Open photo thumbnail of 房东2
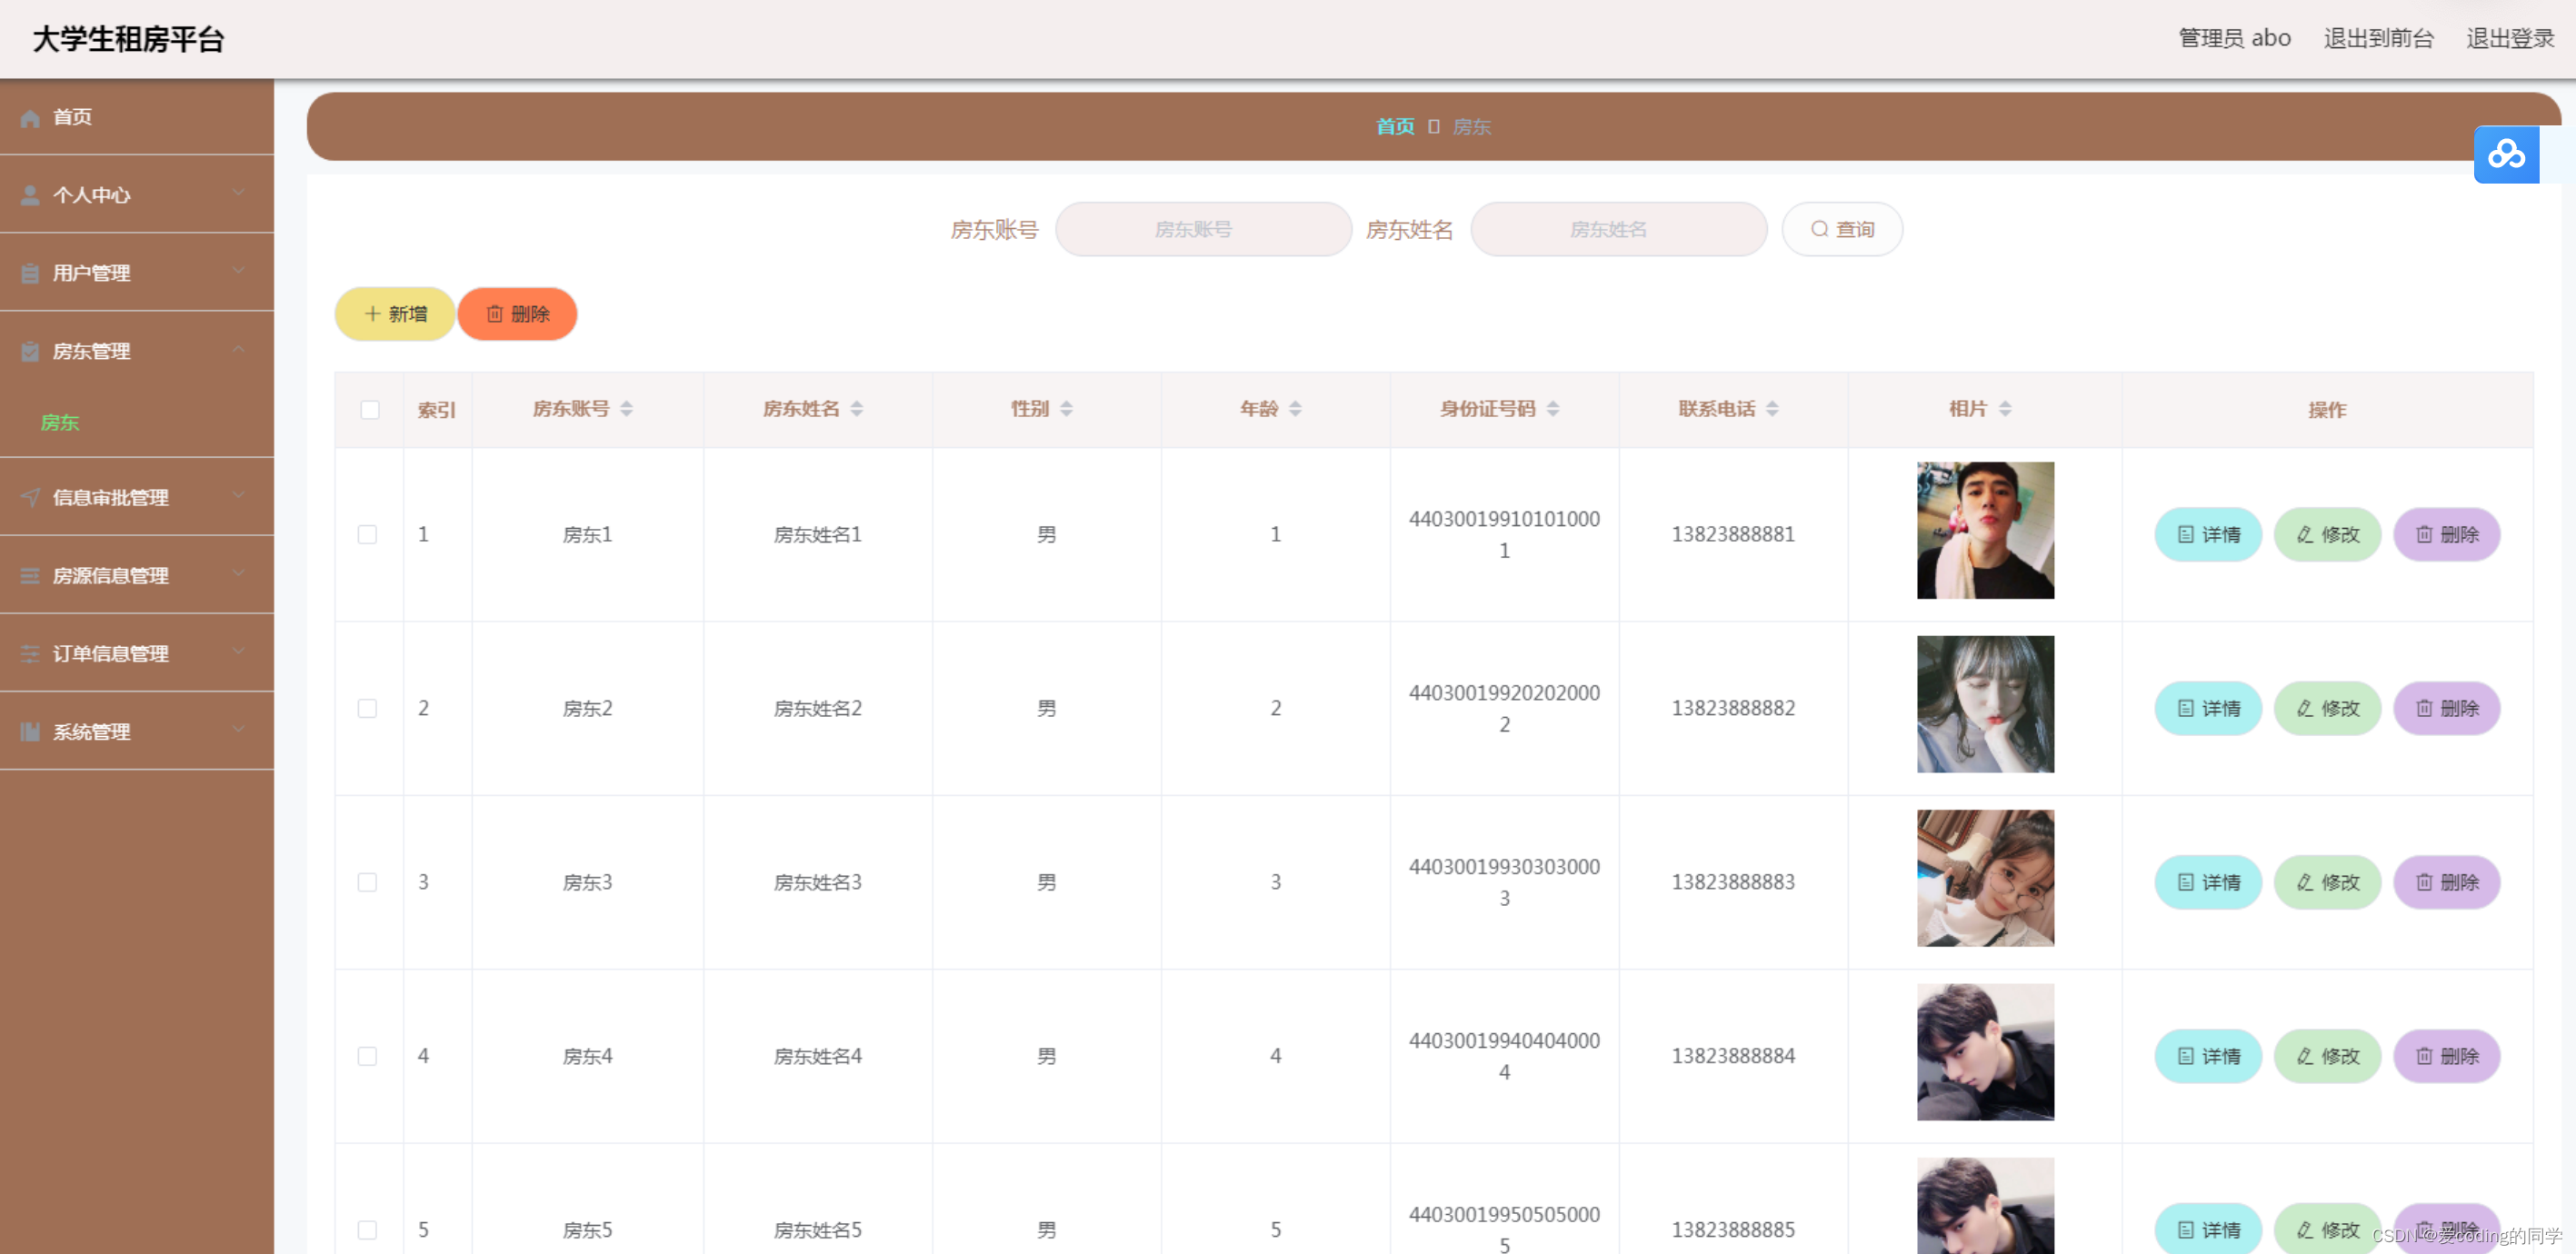This screenshot has width=2576, height=1254. [x=1985, y=704]
